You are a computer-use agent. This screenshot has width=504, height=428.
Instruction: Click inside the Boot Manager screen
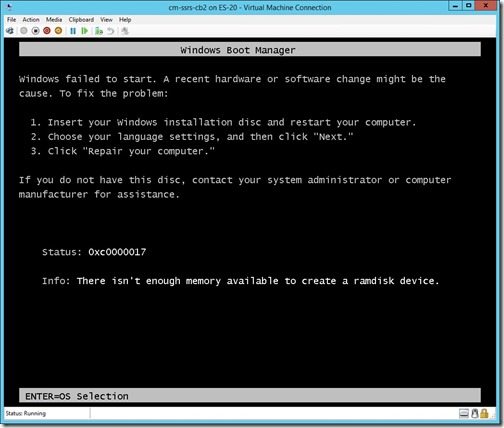(250, 222)
